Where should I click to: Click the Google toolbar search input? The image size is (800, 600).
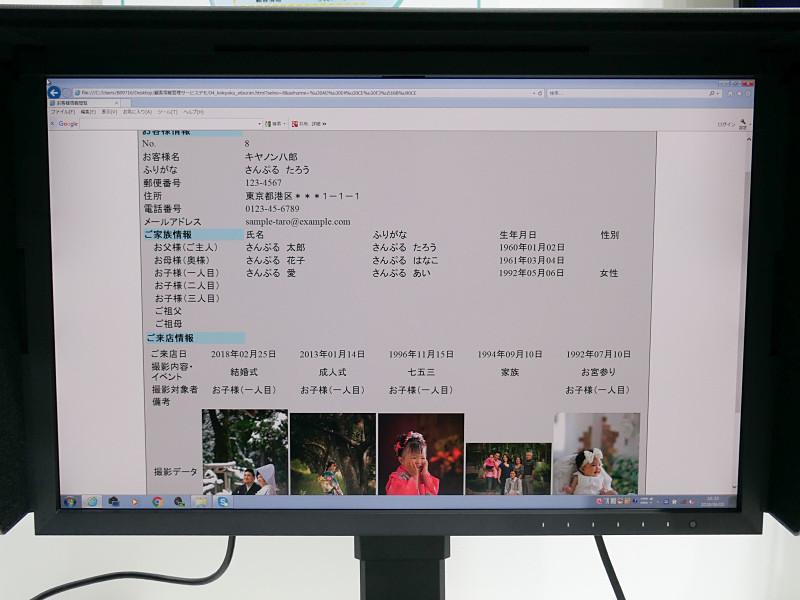click(x=168, y=123)
